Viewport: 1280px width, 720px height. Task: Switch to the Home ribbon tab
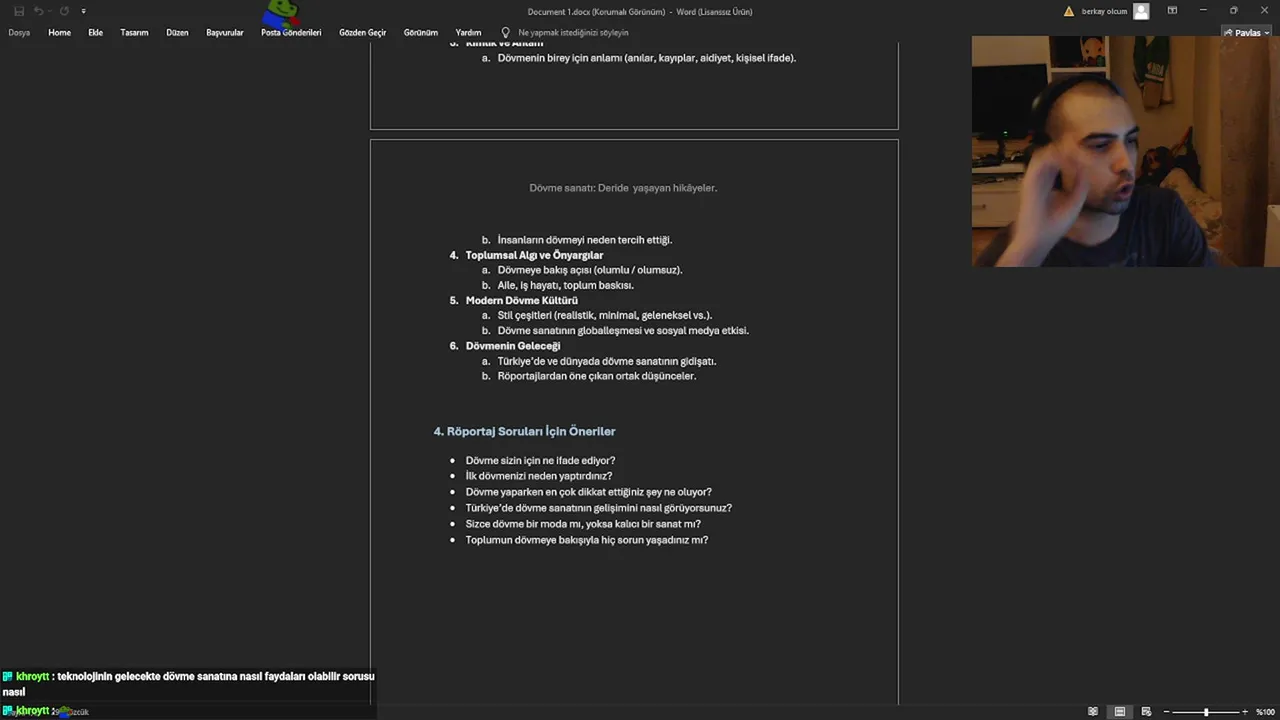[59, 32]
